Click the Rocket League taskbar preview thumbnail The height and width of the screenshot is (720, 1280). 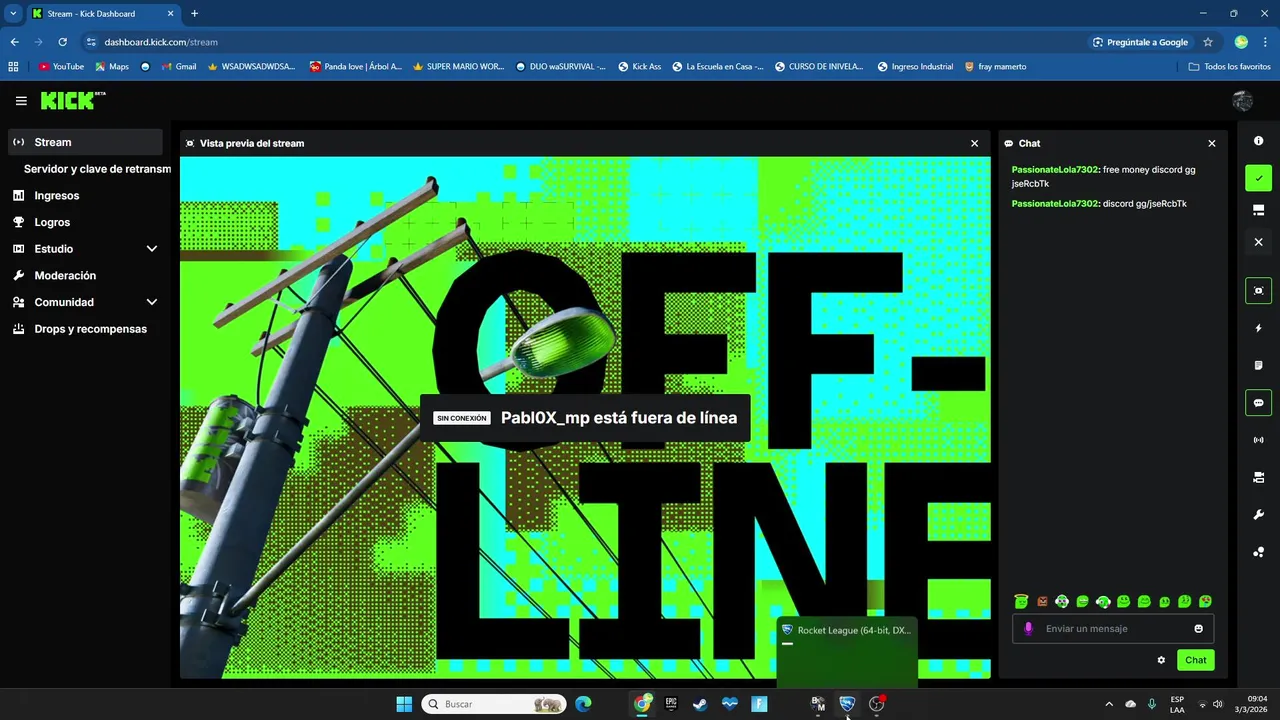(x=847, y=653)
